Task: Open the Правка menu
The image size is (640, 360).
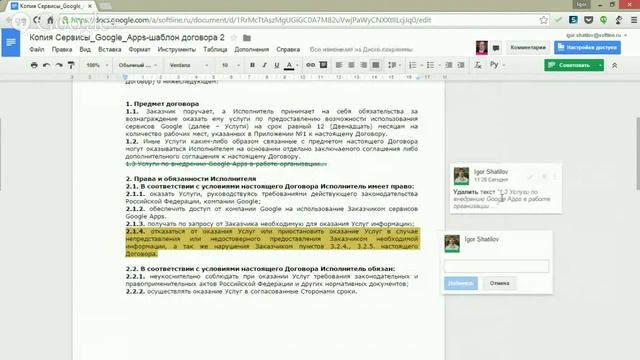Action: click(x=62, y=49)
